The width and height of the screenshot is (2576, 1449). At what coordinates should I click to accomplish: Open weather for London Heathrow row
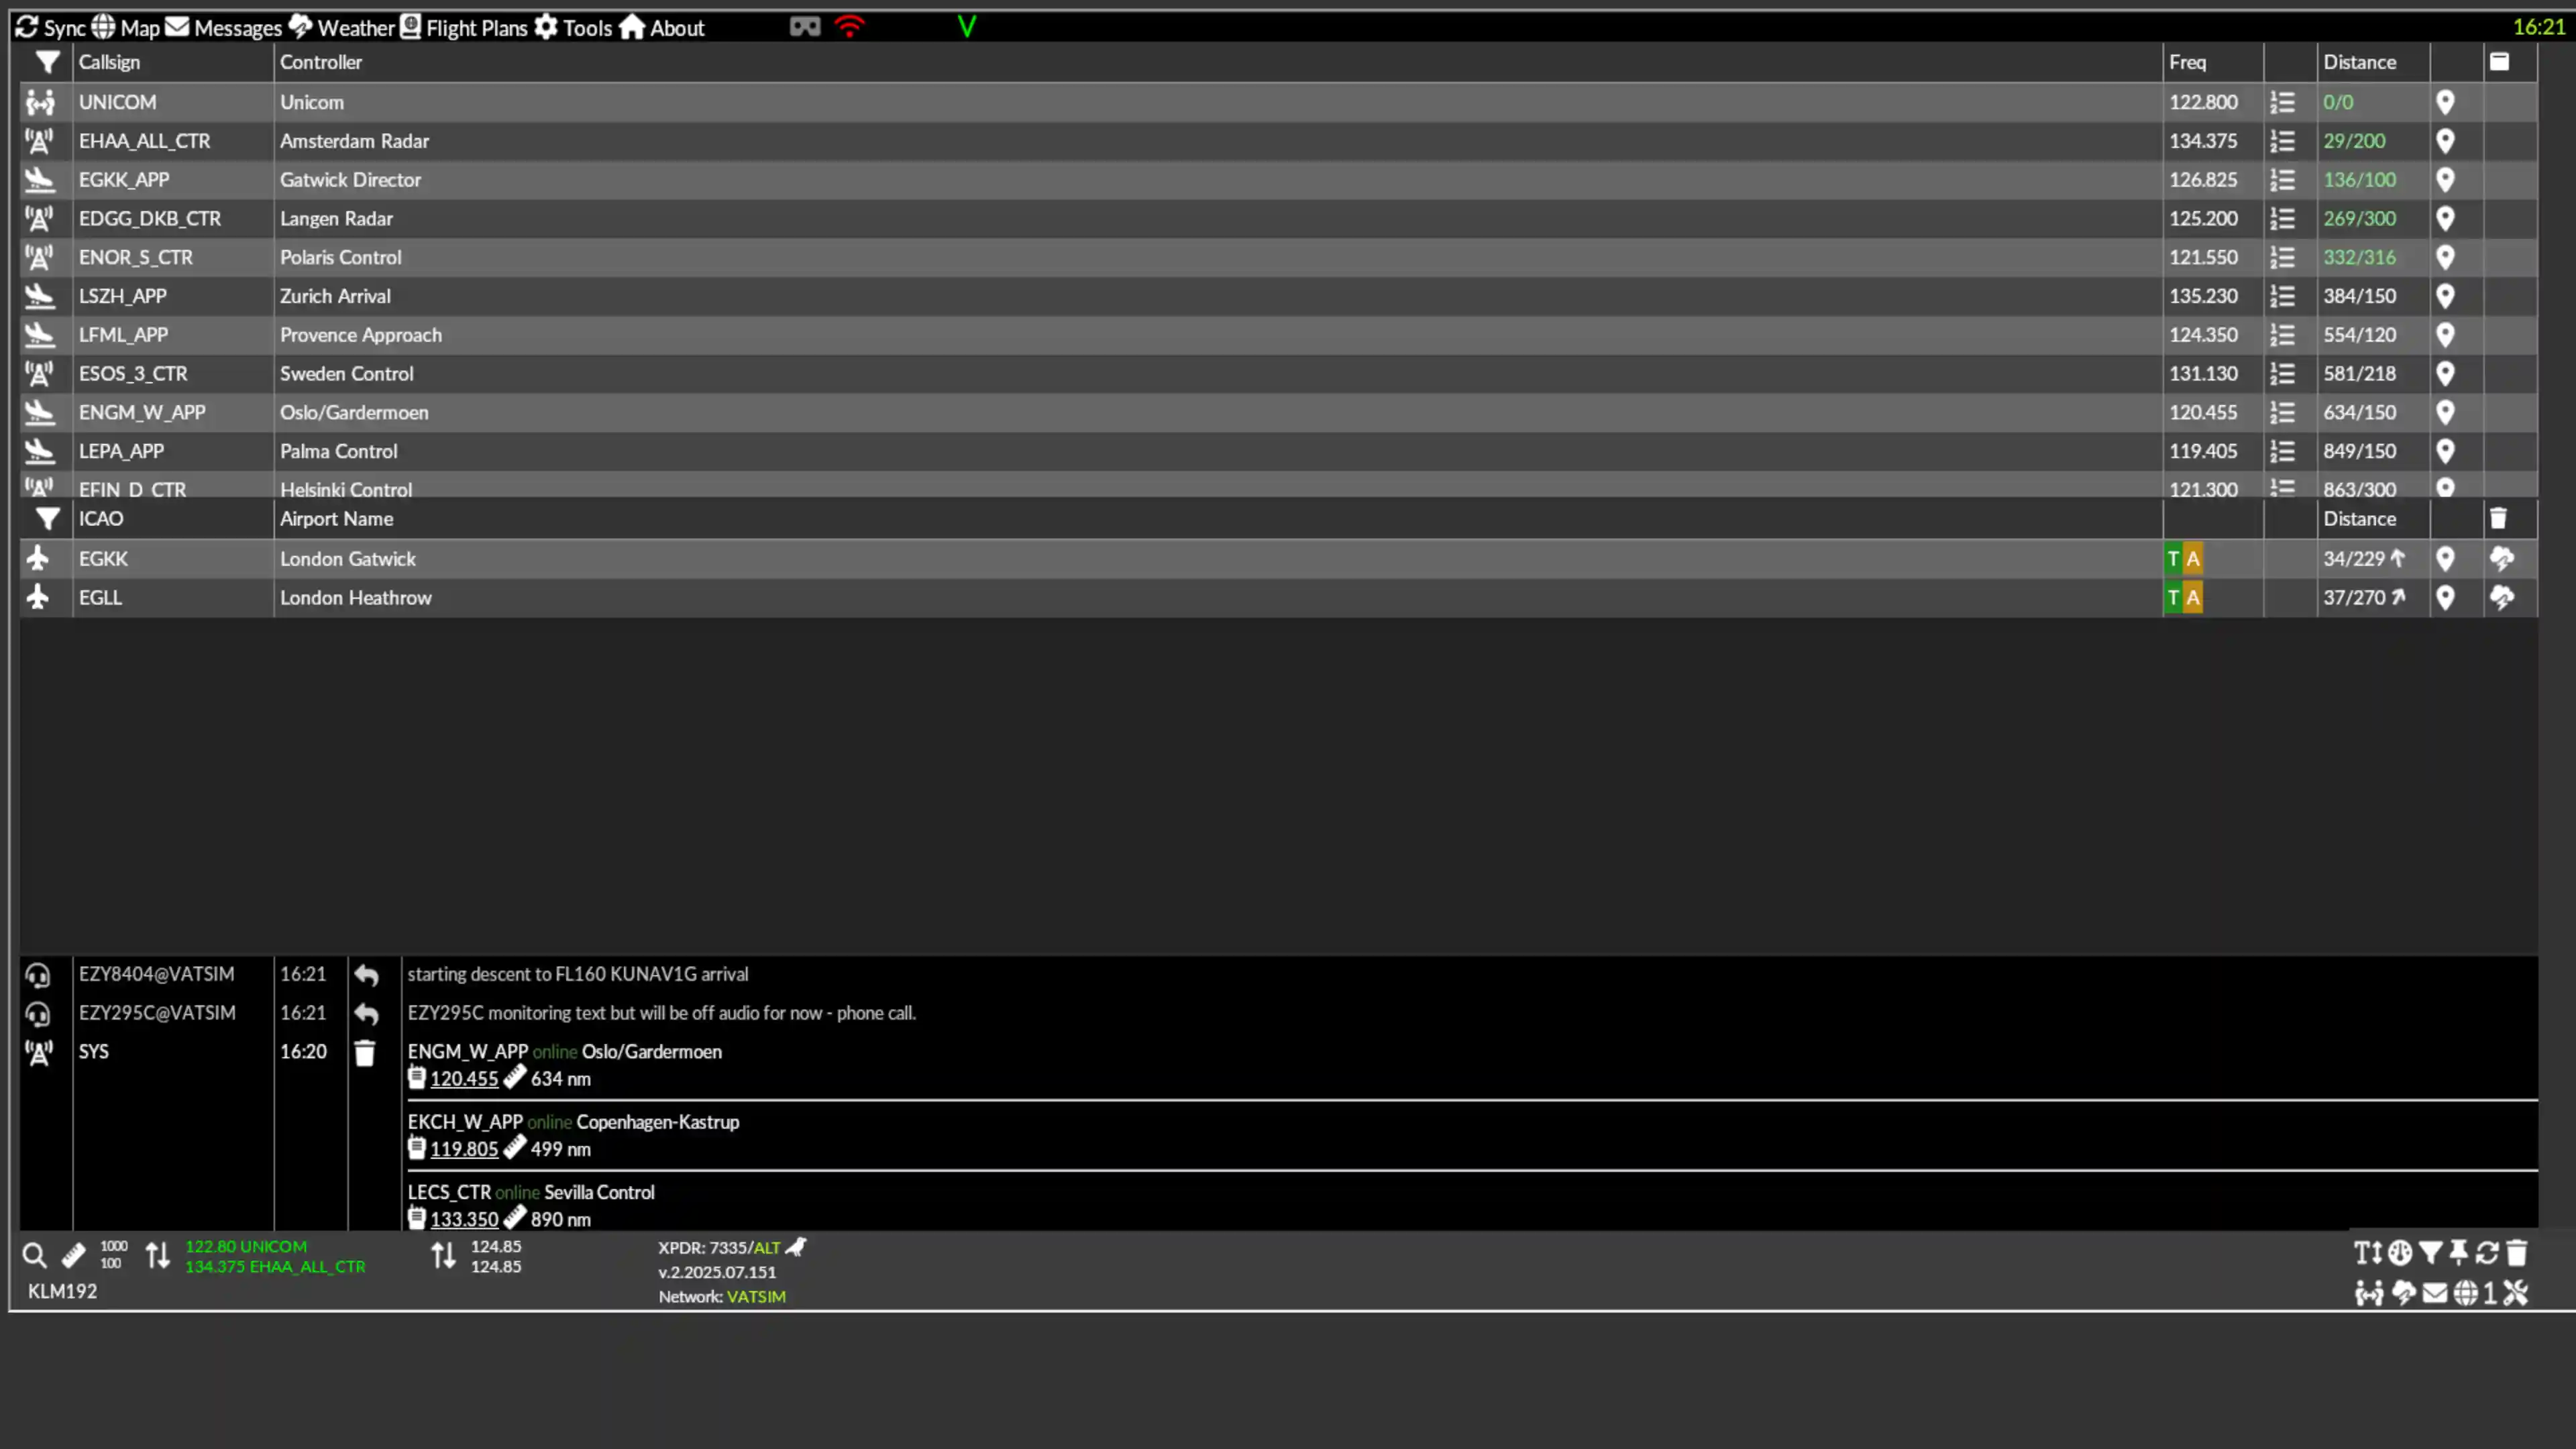click(x=2501, y=598)
